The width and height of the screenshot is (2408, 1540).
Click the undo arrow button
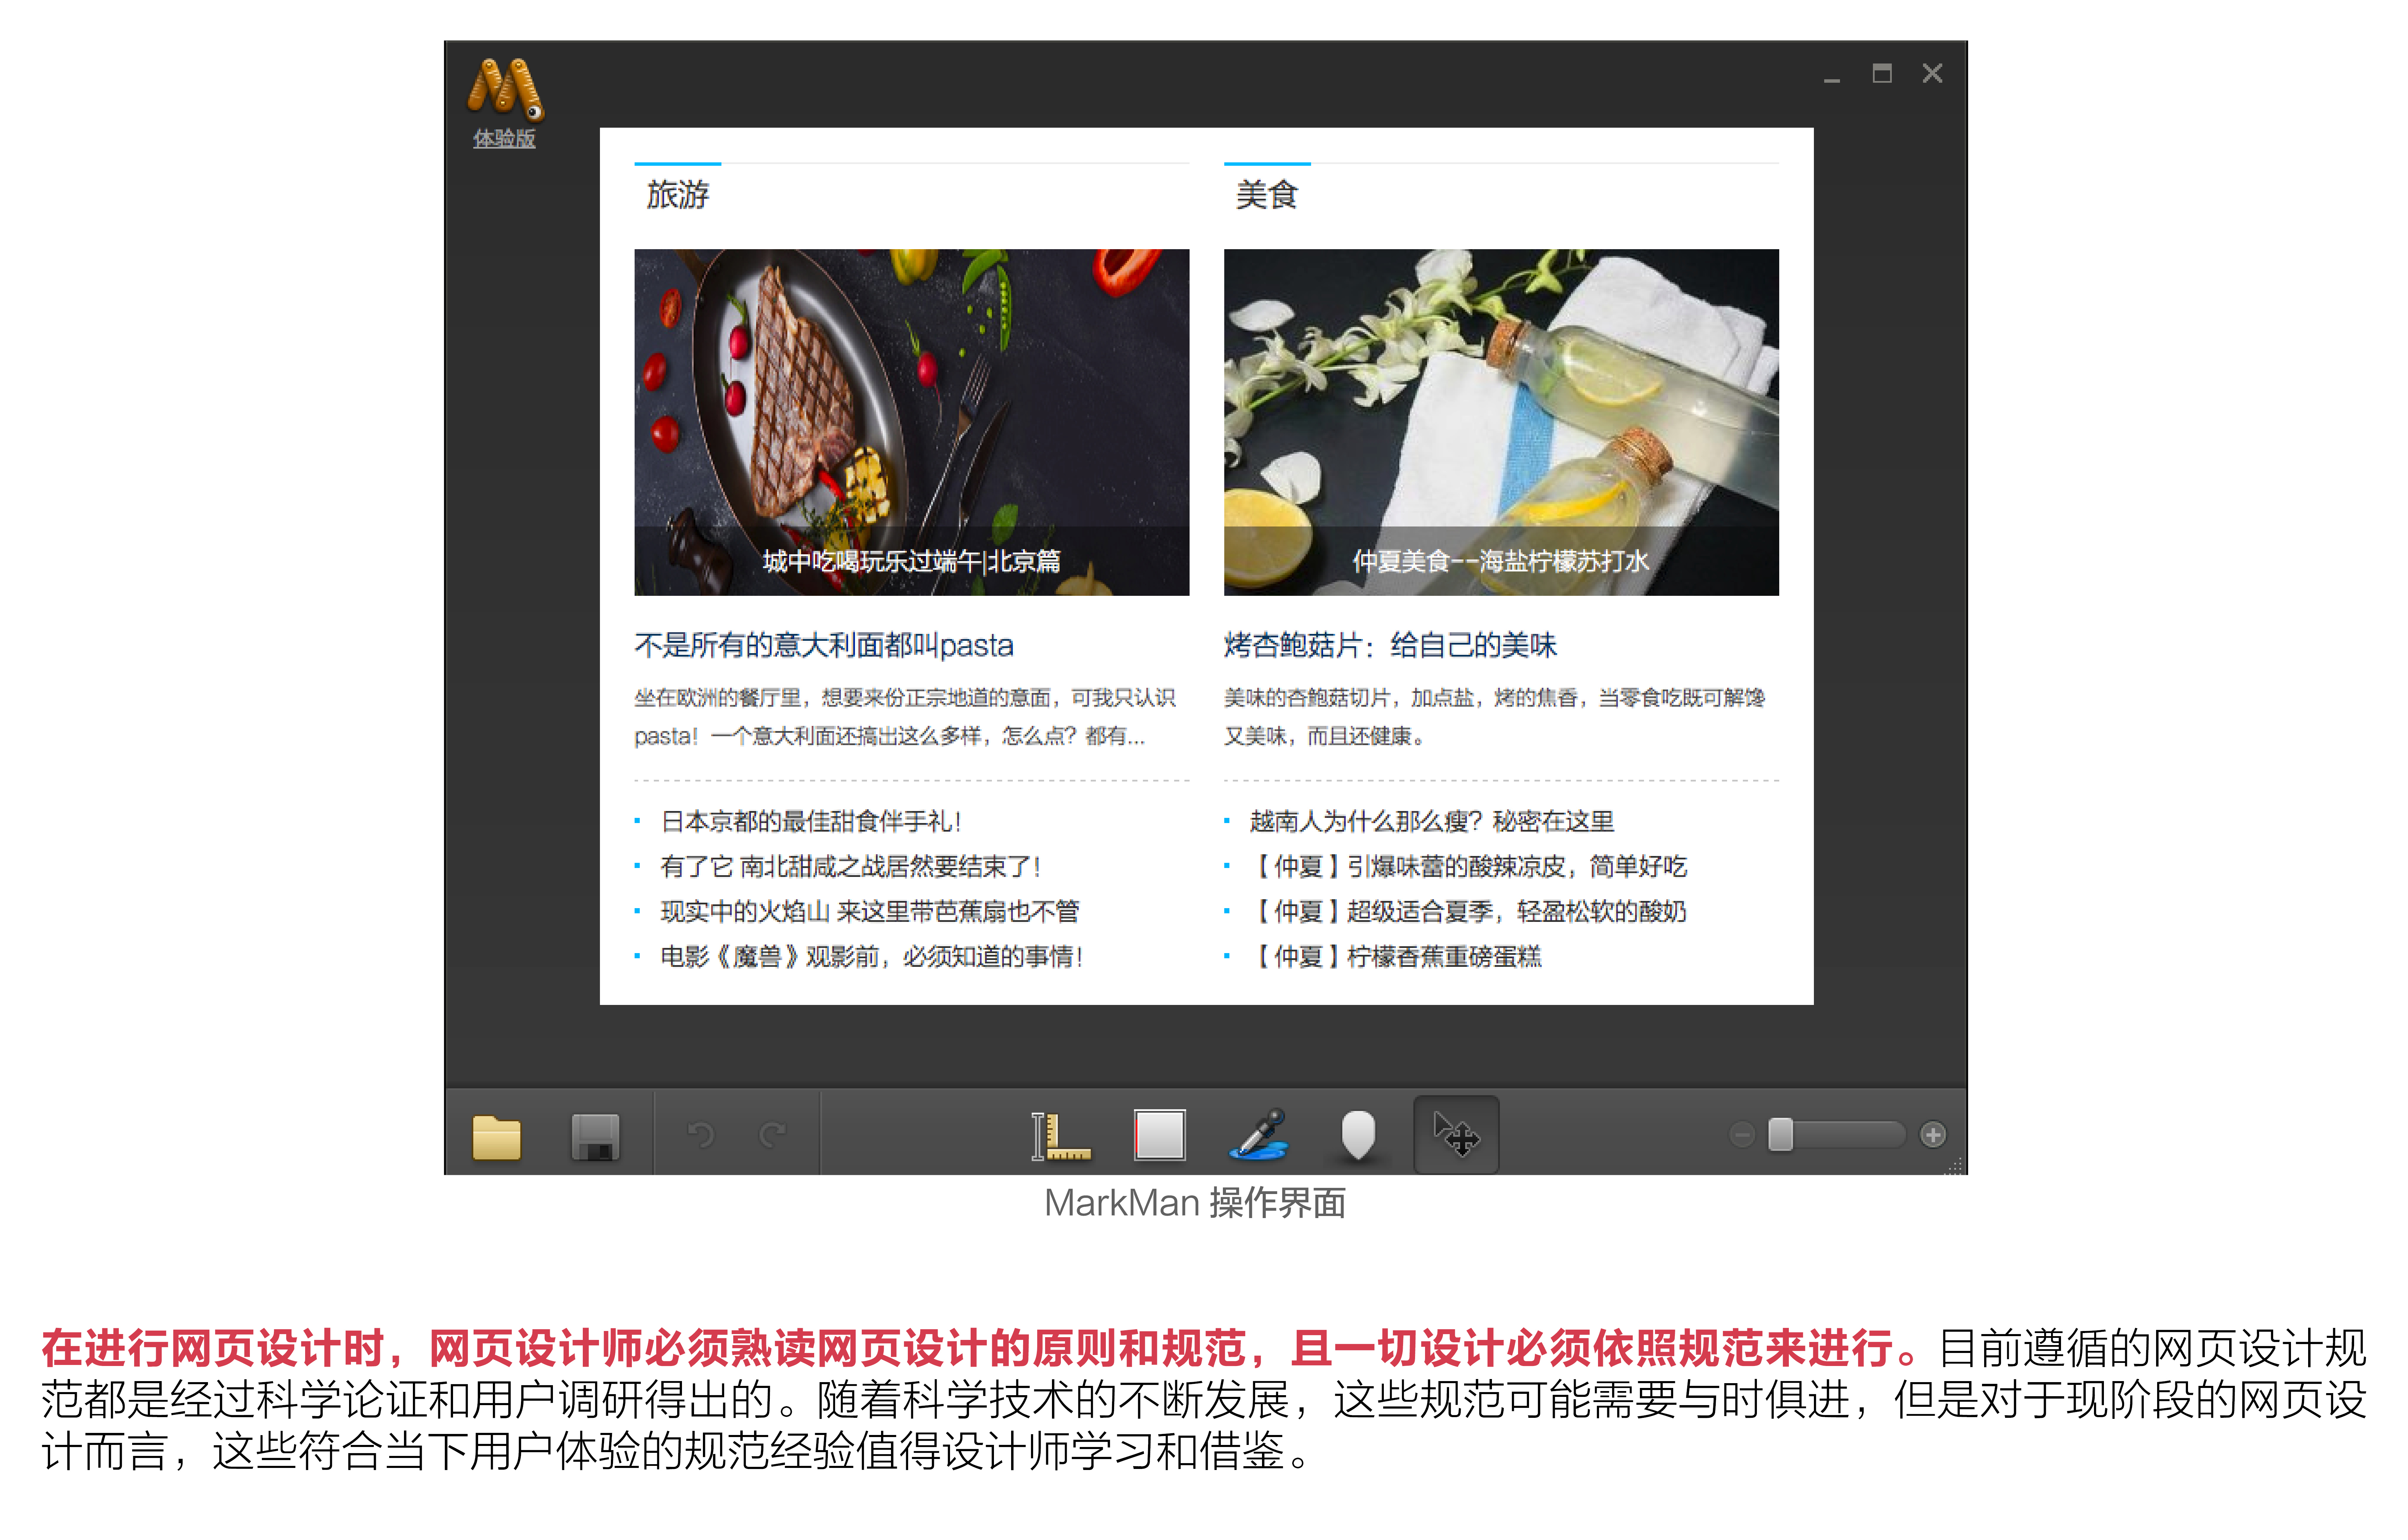[x=701, y=1134]
